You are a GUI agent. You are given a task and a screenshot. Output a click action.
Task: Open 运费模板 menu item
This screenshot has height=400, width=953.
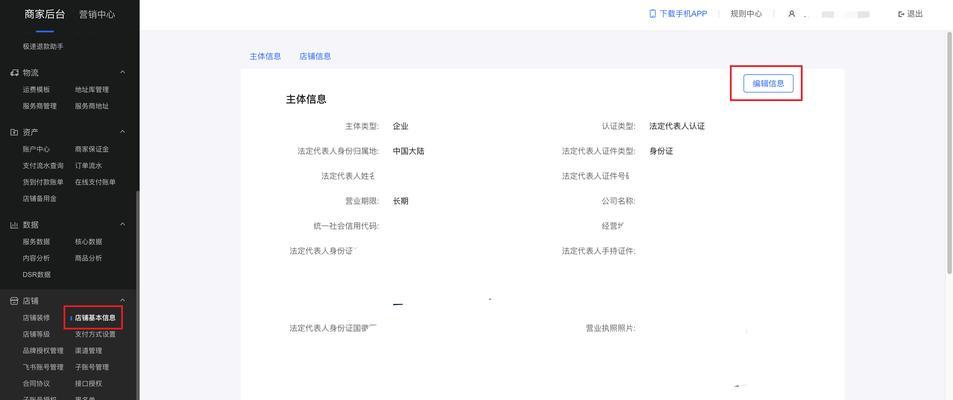(36, 89)
